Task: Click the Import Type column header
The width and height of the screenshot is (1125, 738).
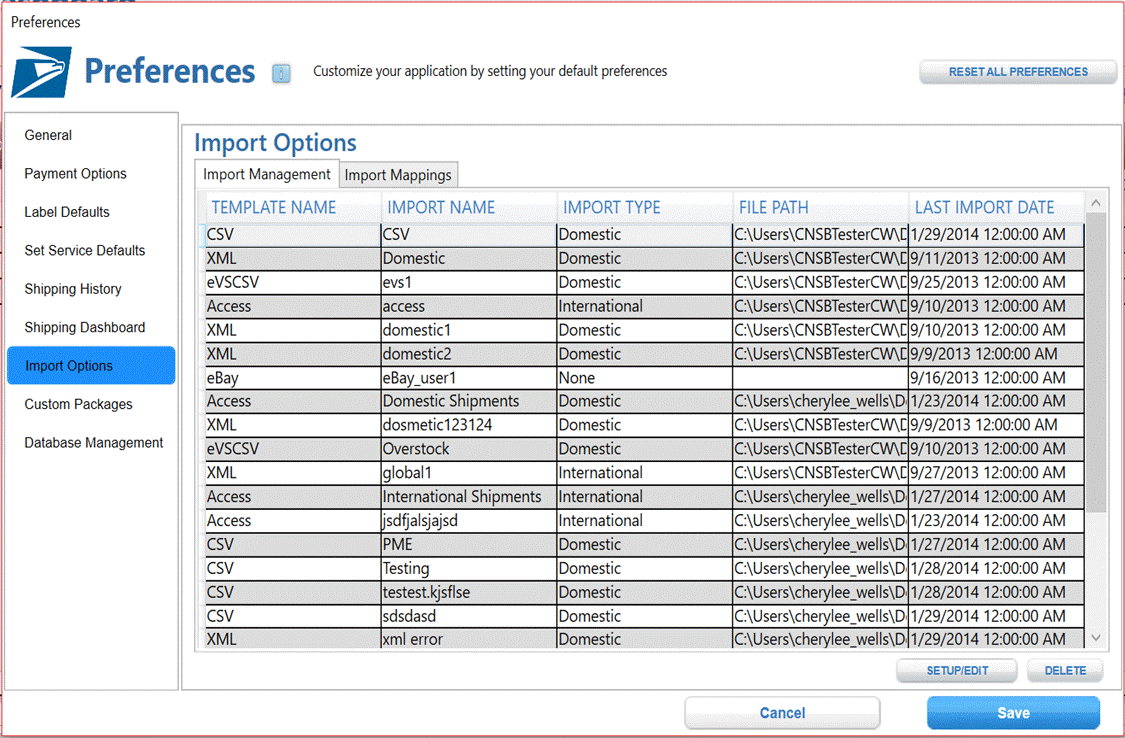Action: (x=645, y=207)
